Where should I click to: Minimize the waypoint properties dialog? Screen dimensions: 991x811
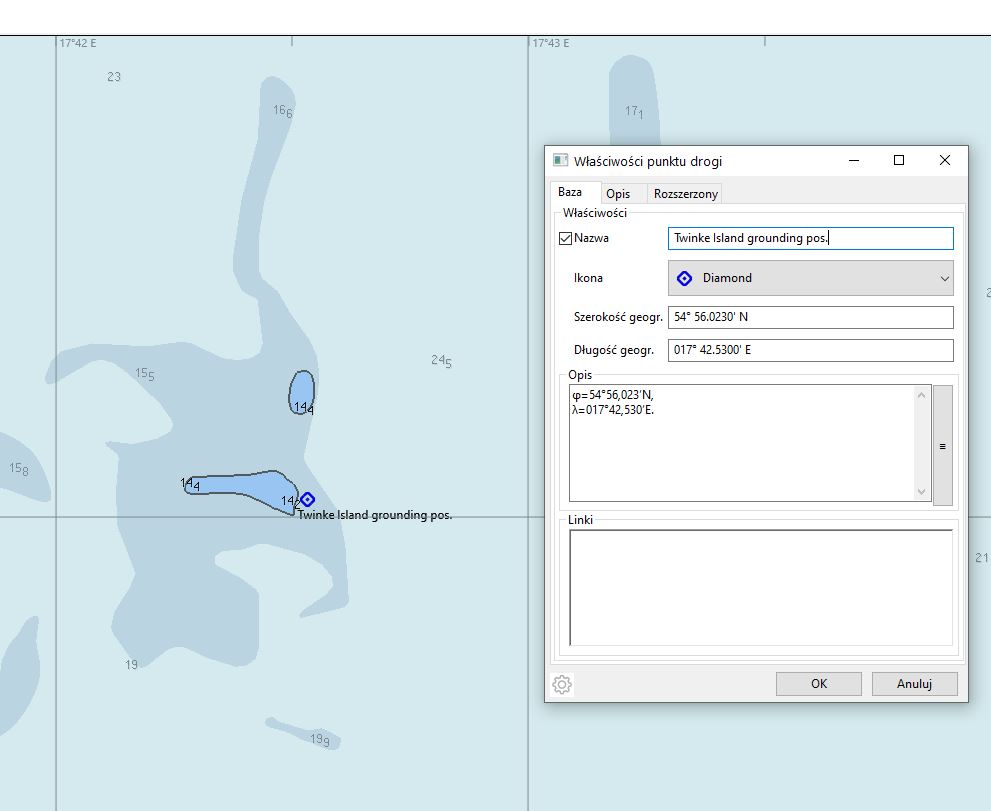click(x=853, y=161)
